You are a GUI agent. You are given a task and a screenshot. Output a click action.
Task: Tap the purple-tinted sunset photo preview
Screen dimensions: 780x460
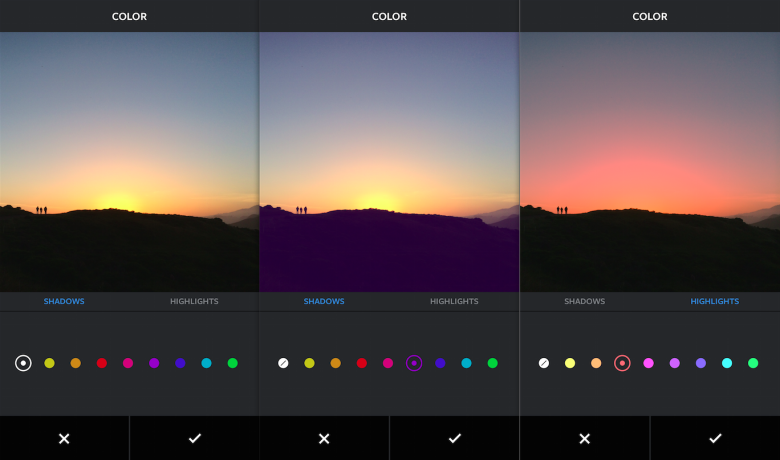point(389,160)
